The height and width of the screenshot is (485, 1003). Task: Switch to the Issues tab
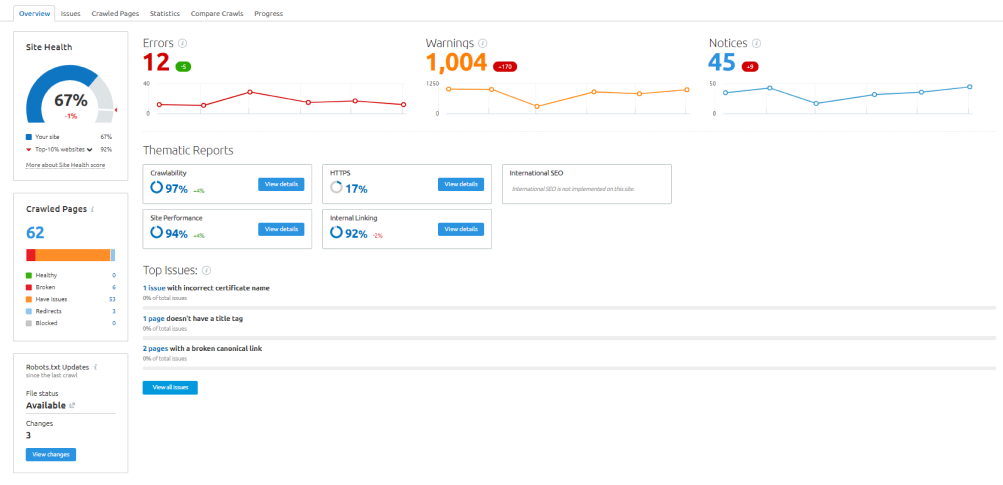(70, 14)
